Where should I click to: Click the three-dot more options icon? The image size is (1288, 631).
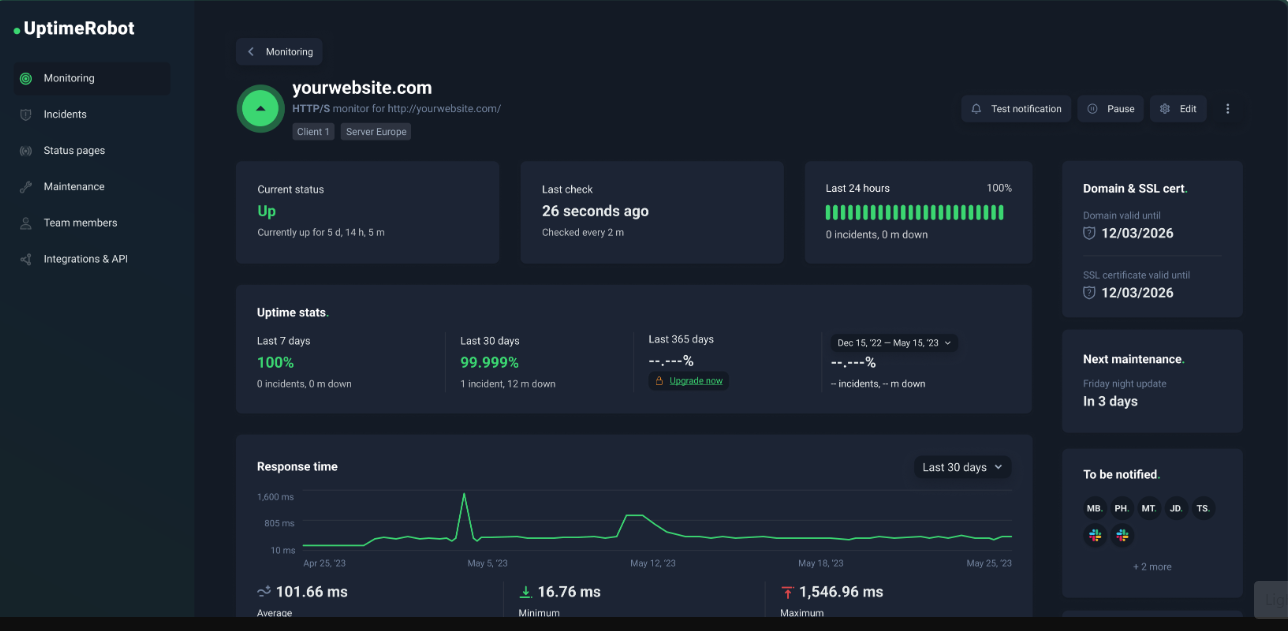tap(1228, 109)
